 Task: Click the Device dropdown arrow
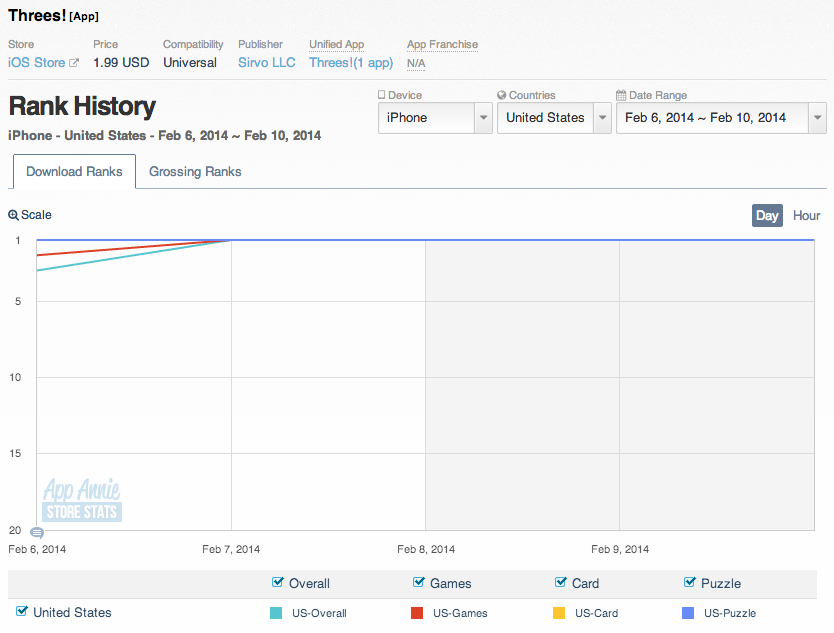pyautogui.click(x=483, y=118)
